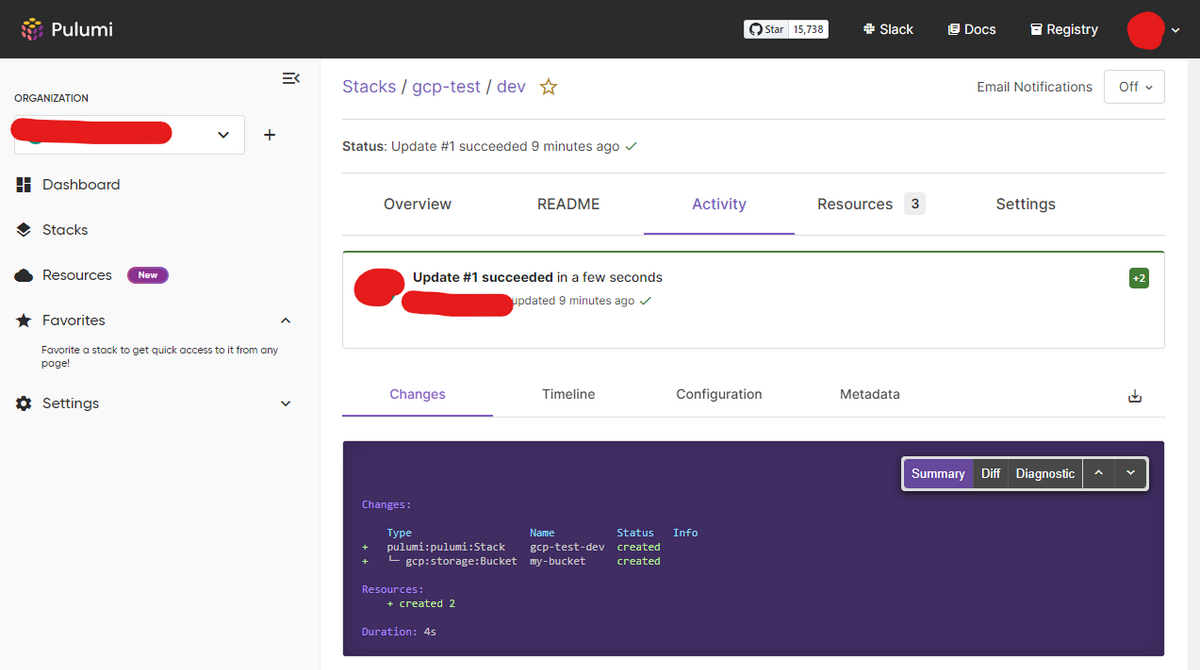Click the dev breadcrumb link
Image resolution: width=1200 pixels, height=670 pixels.
511,86
